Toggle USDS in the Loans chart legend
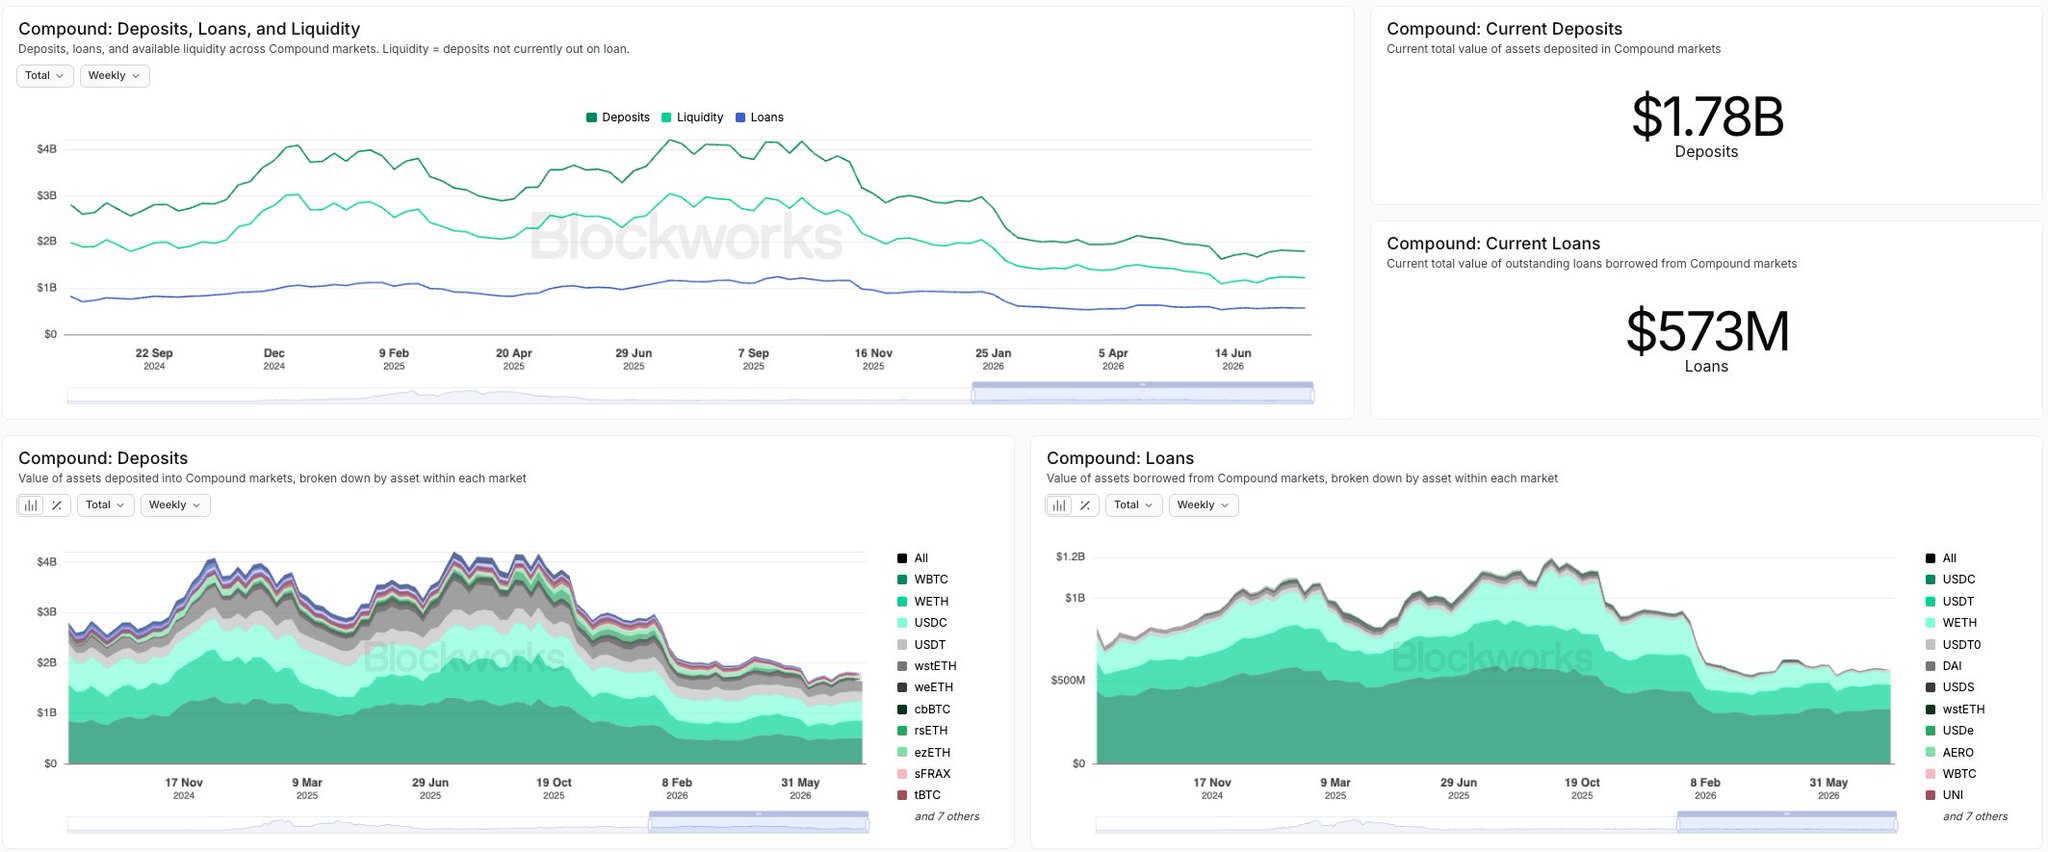The height and width of the screenshot is (852, 2048). point(1950,687)
